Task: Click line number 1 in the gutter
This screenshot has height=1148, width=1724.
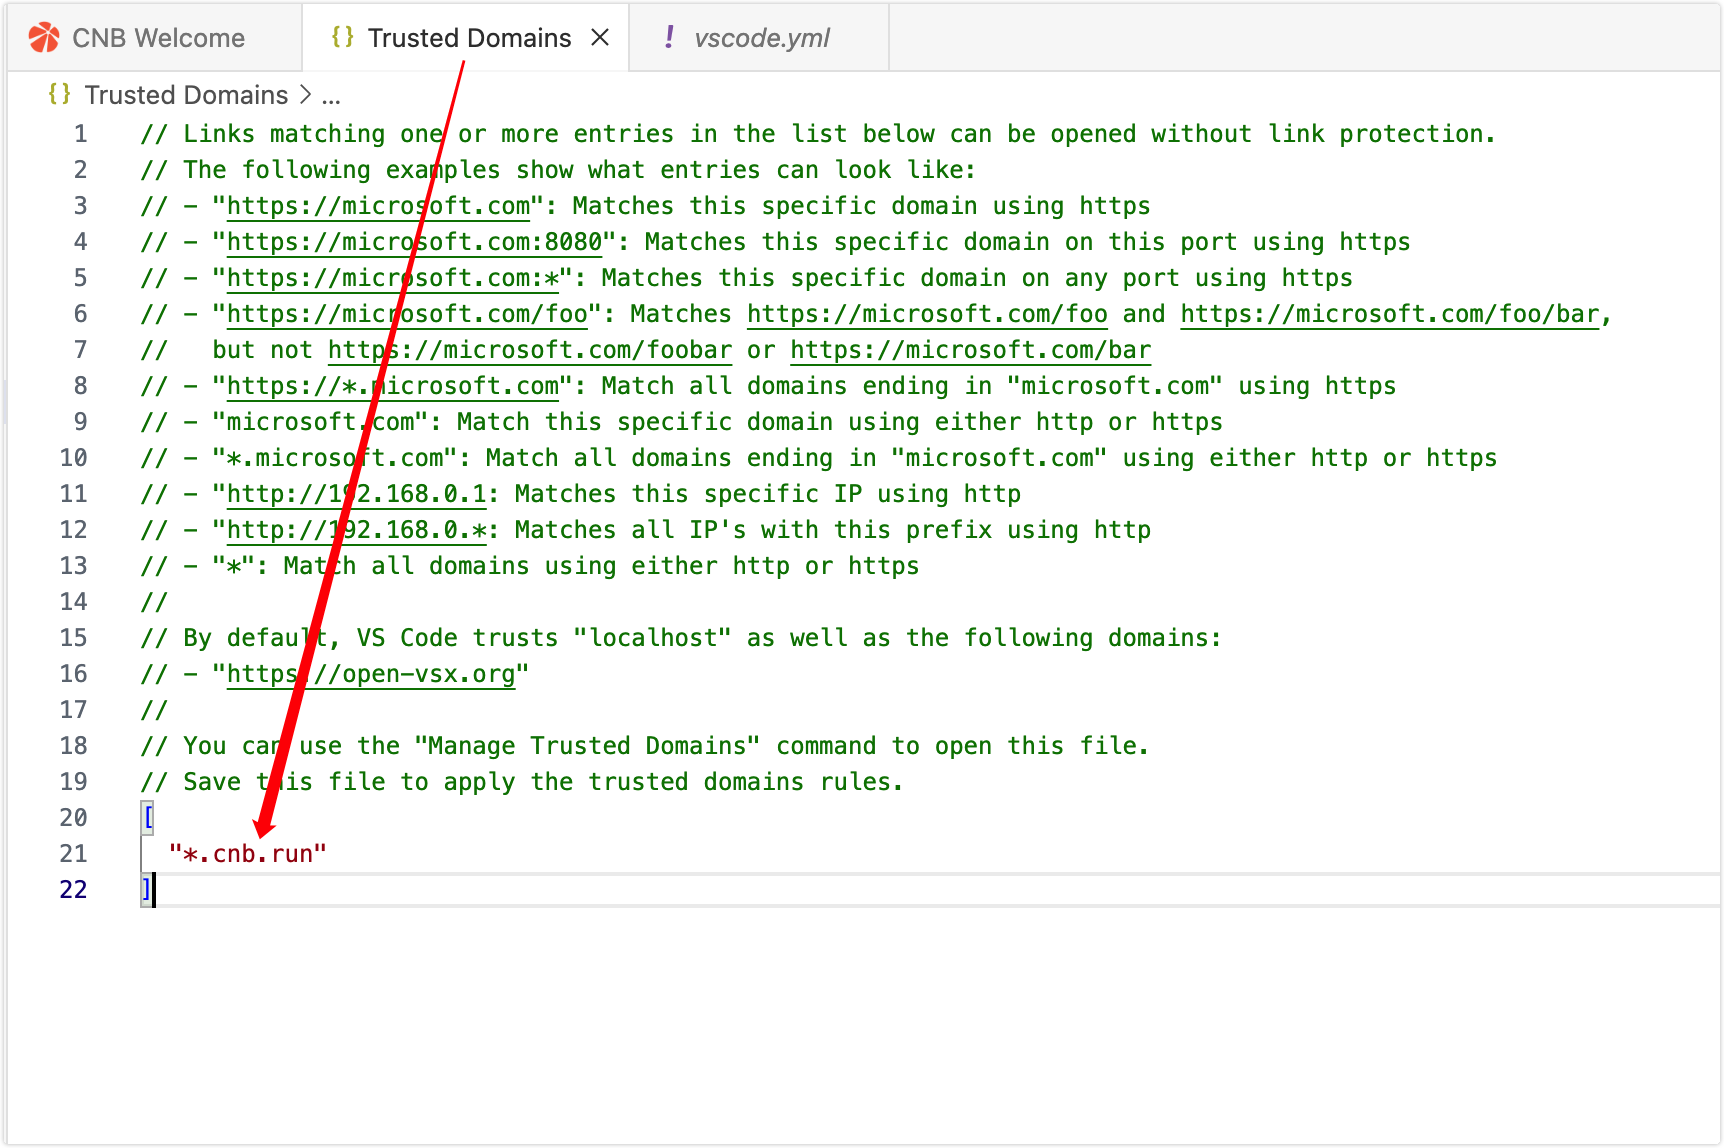Action: point(80,134)
